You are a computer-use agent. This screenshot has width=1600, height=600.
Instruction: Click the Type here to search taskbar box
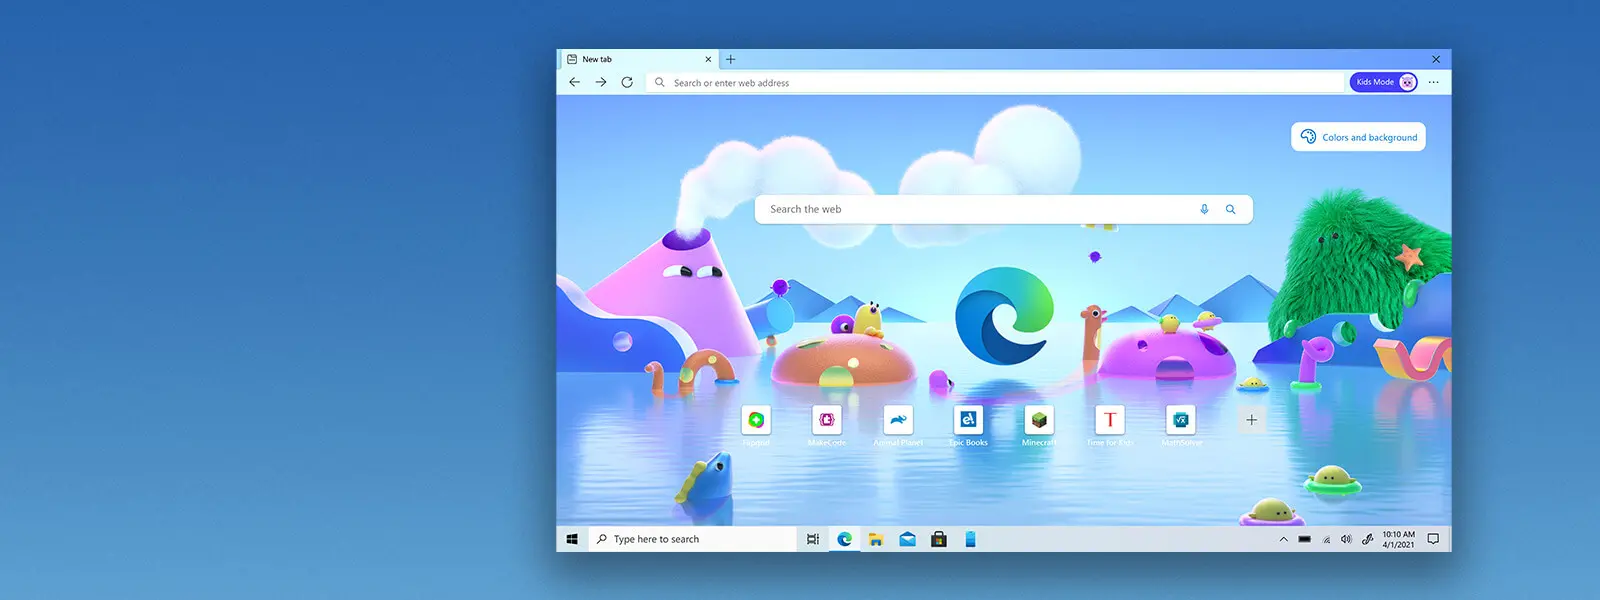[x=692, y=539]
